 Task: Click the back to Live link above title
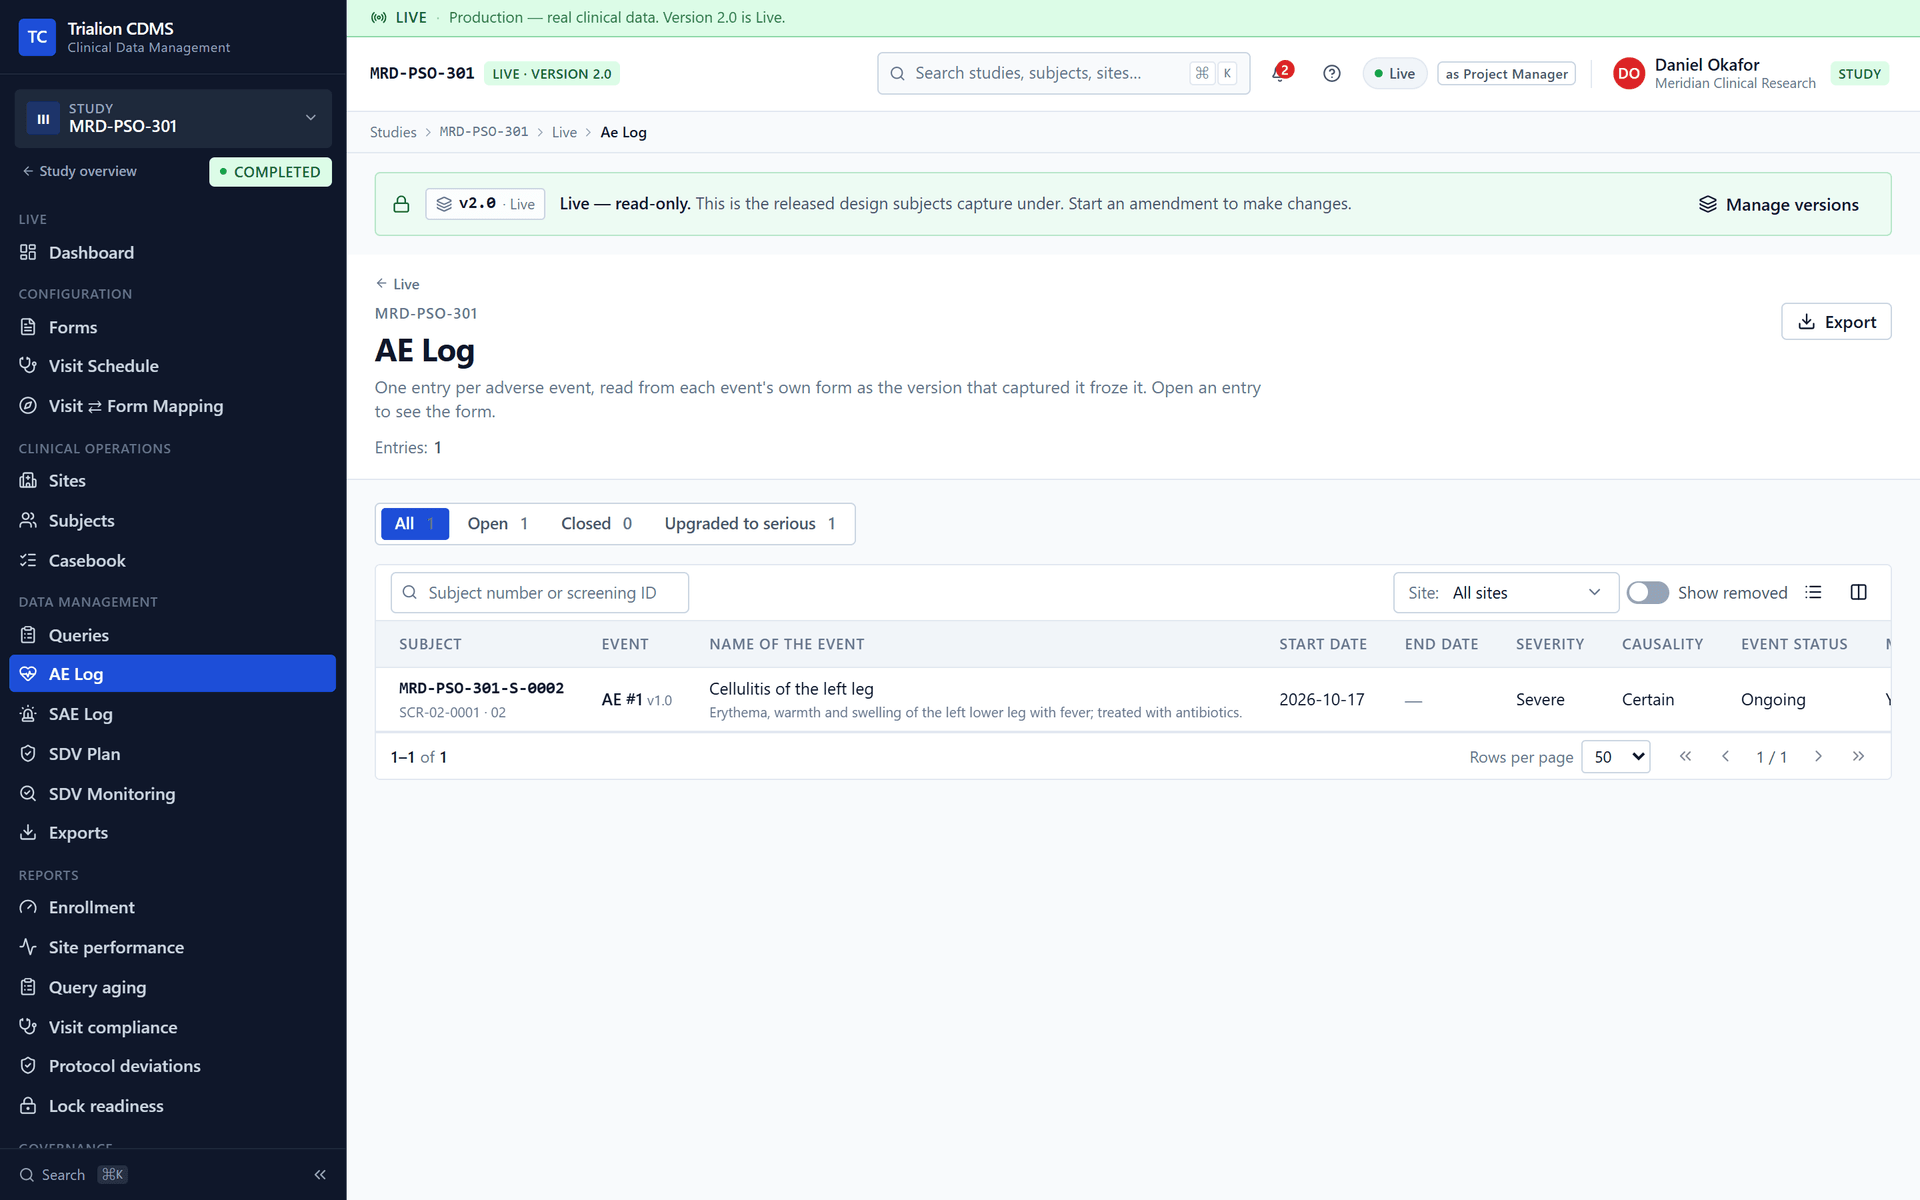click(397, 284)
